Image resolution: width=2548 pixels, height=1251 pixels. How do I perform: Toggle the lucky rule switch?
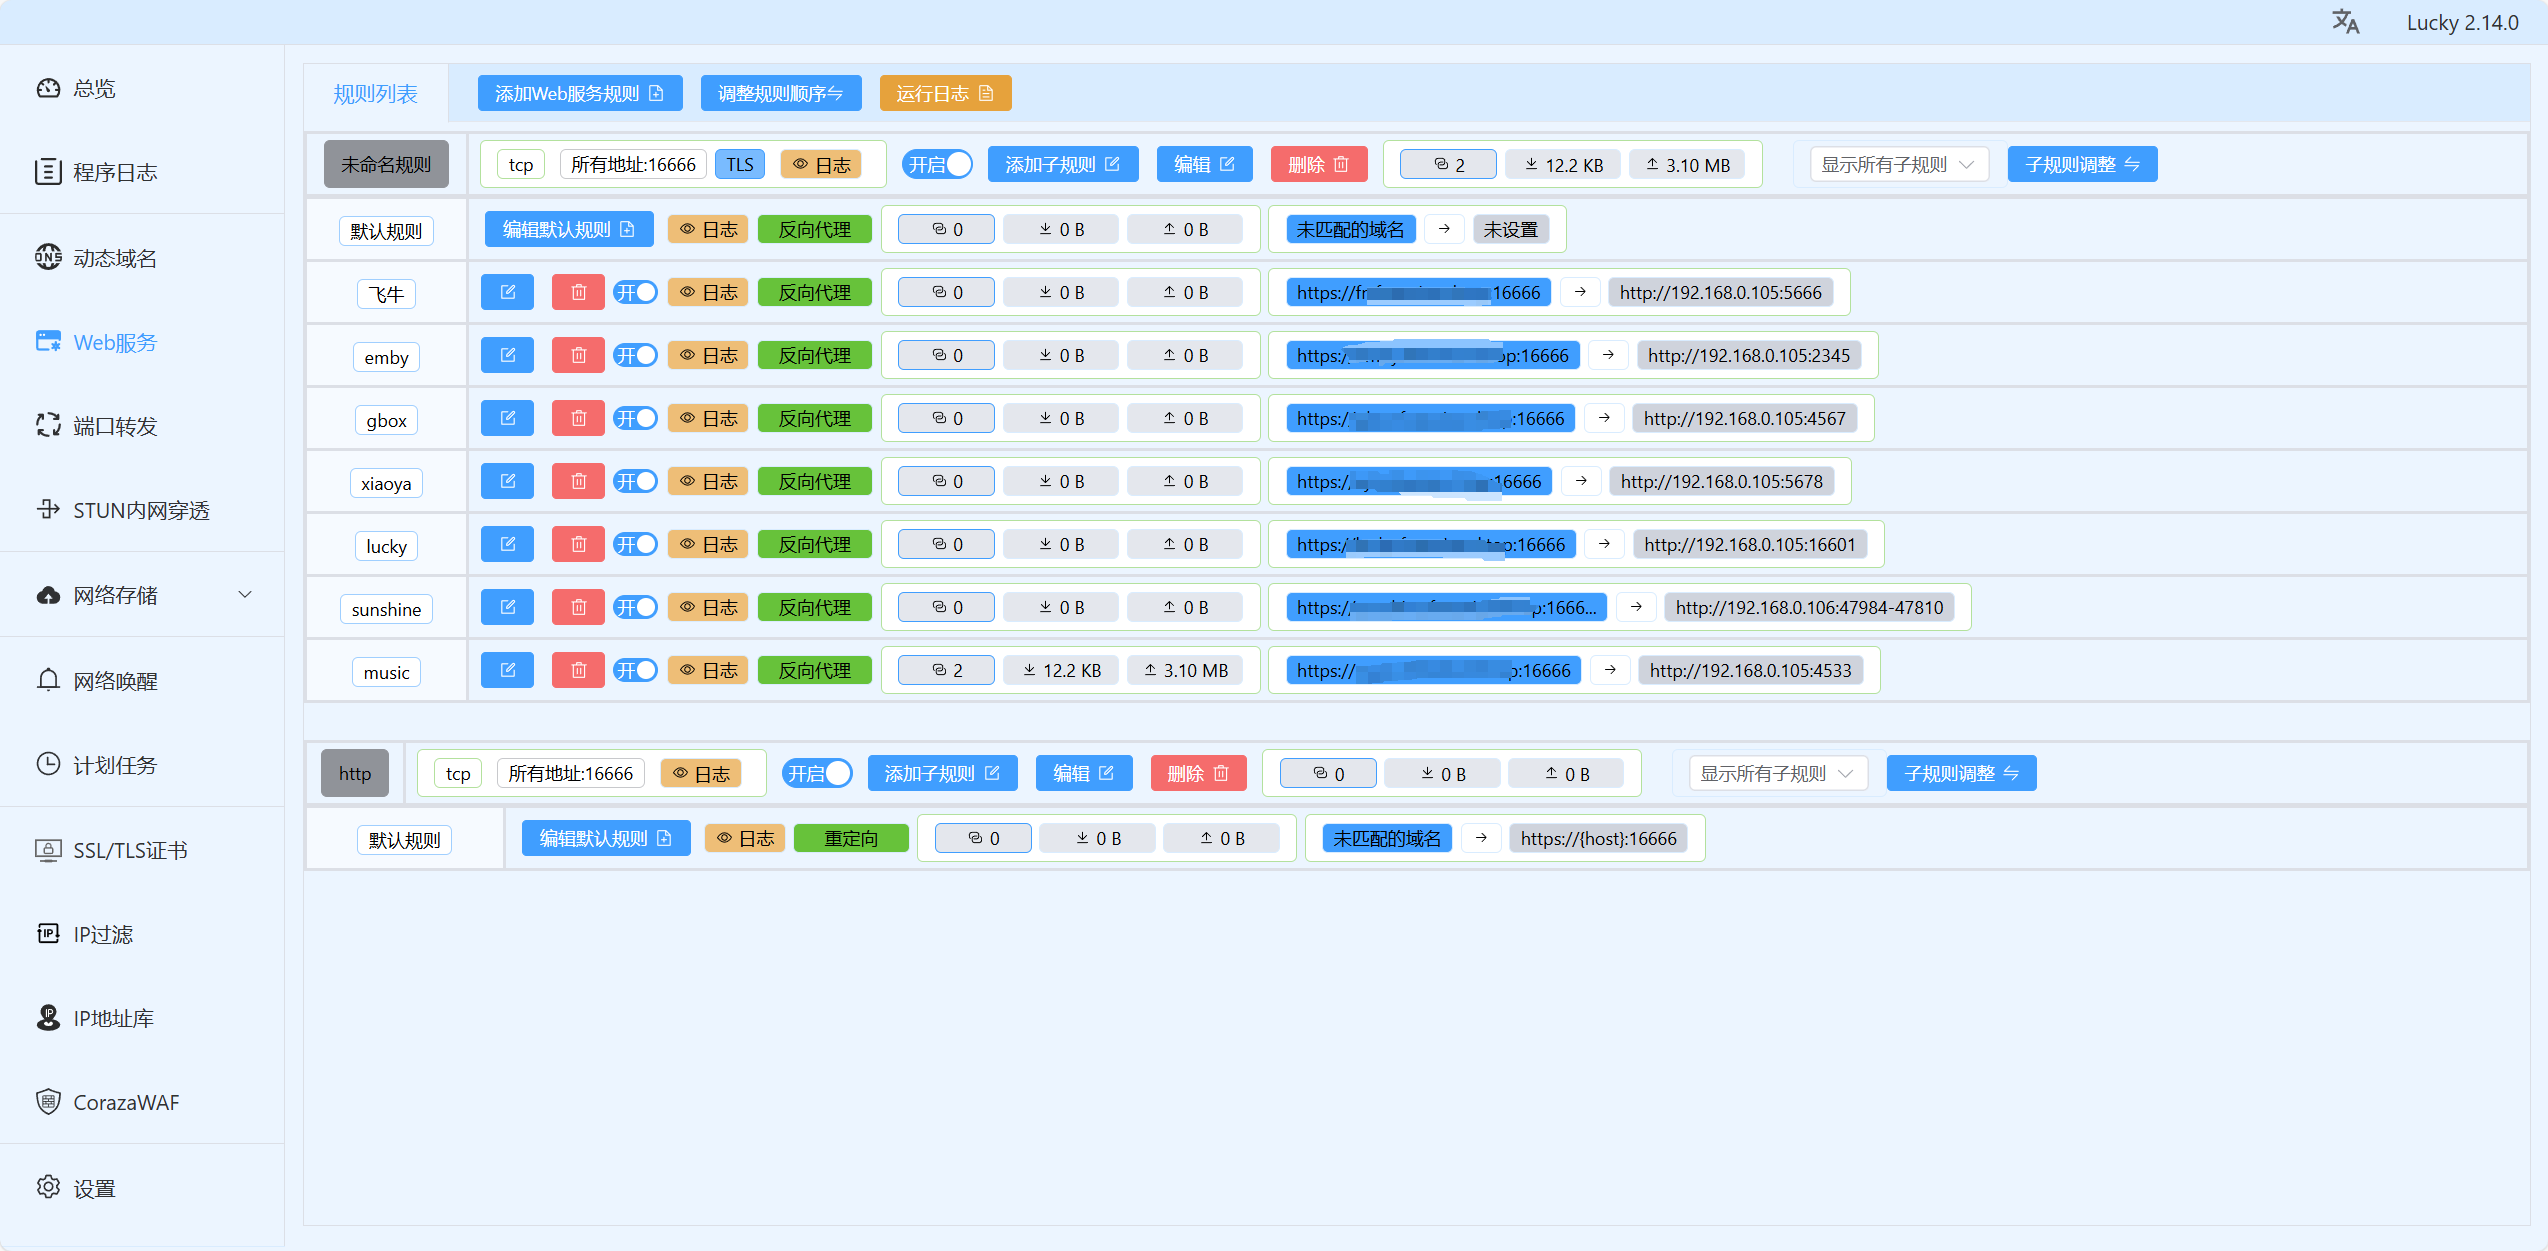click(x=635, y=544)
